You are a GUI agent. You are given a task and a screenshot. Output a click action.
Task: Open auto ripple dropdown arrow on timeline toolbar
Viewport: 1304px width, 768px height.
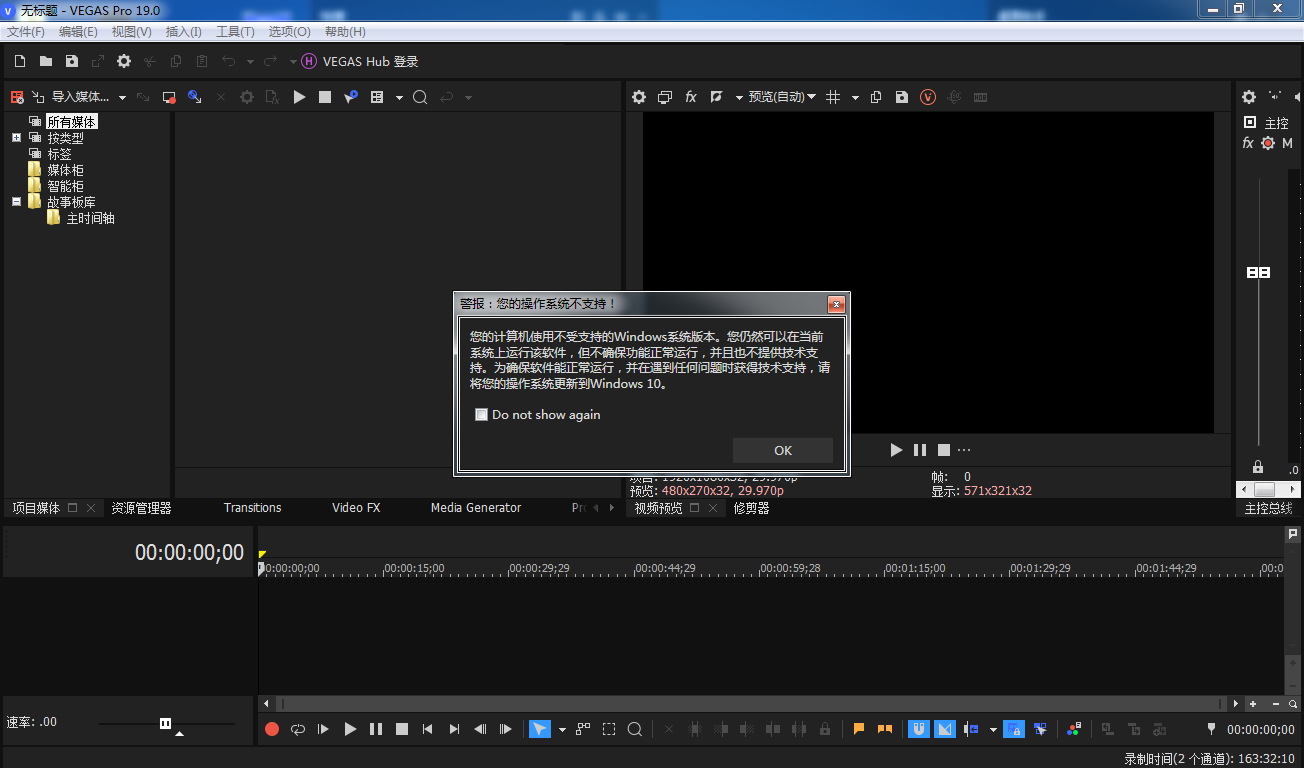tap(993, 730)
